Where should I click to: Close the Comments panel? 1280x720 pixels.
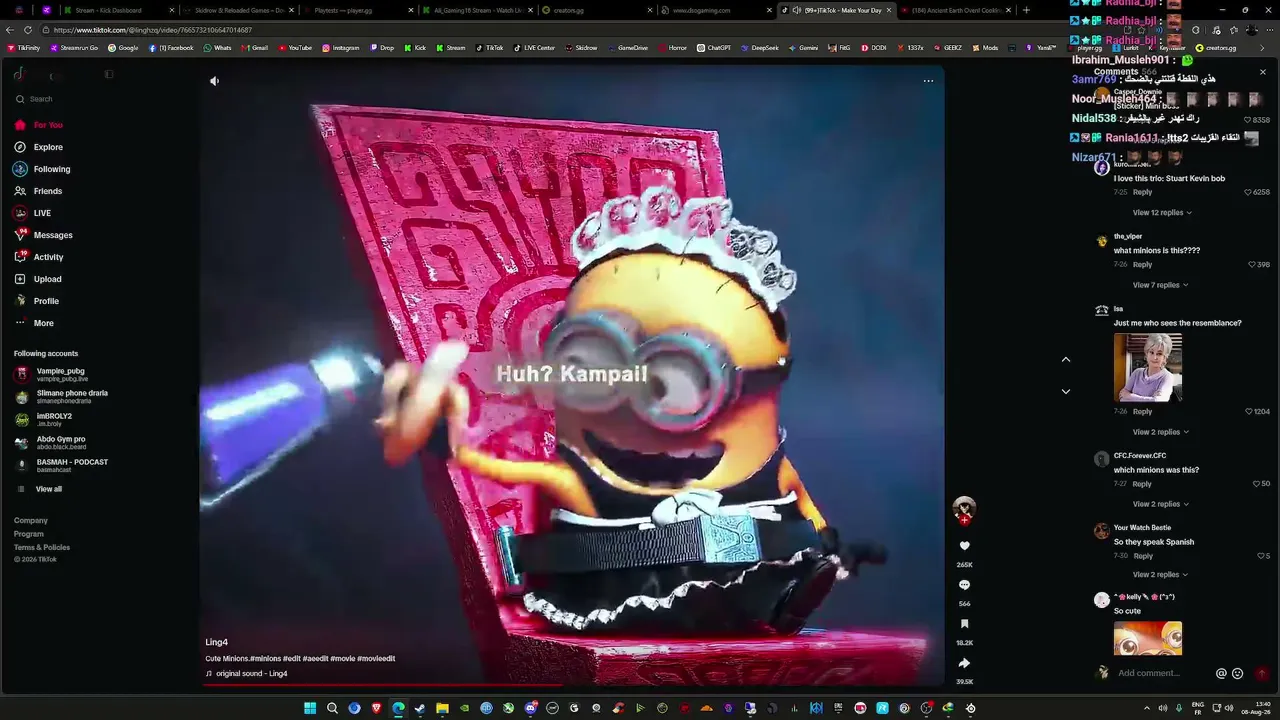(x=1262, y=72)
